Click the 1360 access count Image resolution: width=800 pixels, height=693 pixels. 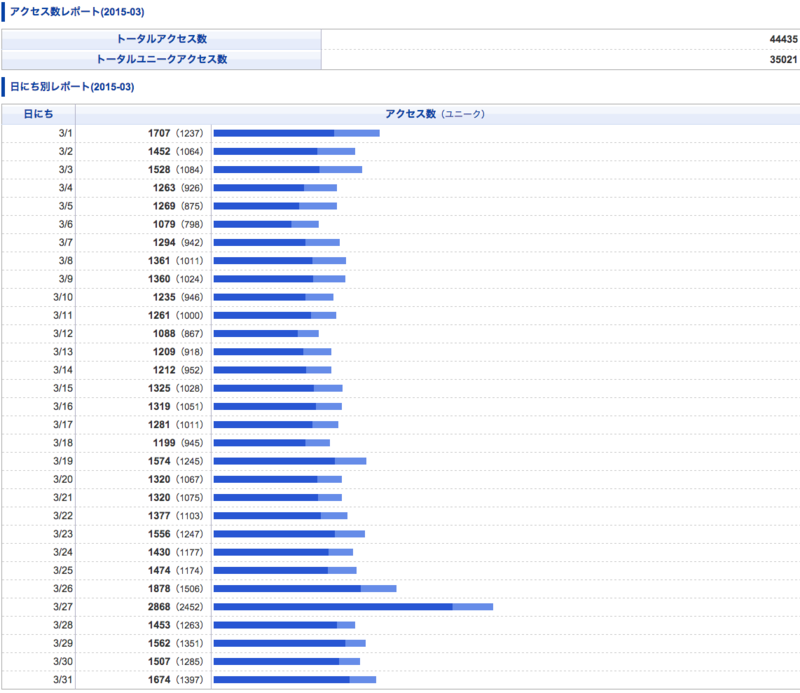[159, 279]
